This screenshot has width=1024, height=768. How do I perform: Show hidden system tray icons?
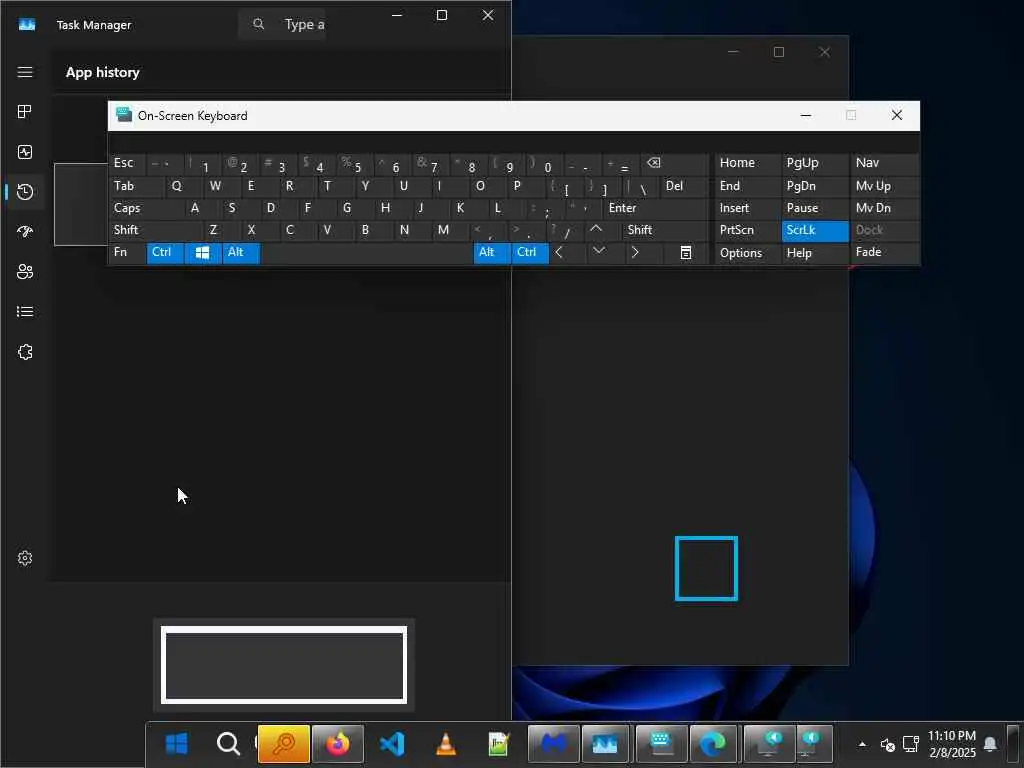[862, 744]
